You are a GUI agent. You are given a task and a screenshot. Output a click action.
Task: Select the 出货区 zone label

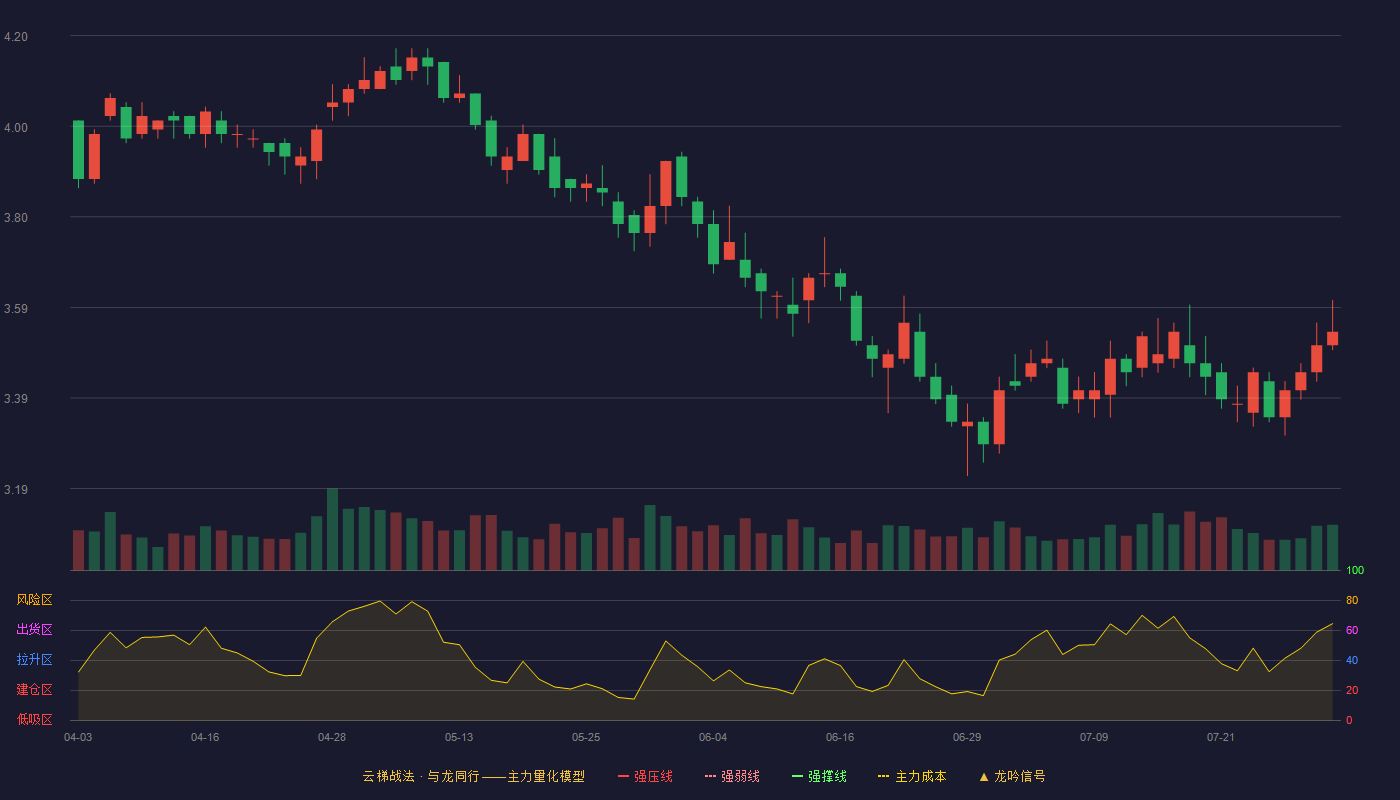click(x=34, y=630)
